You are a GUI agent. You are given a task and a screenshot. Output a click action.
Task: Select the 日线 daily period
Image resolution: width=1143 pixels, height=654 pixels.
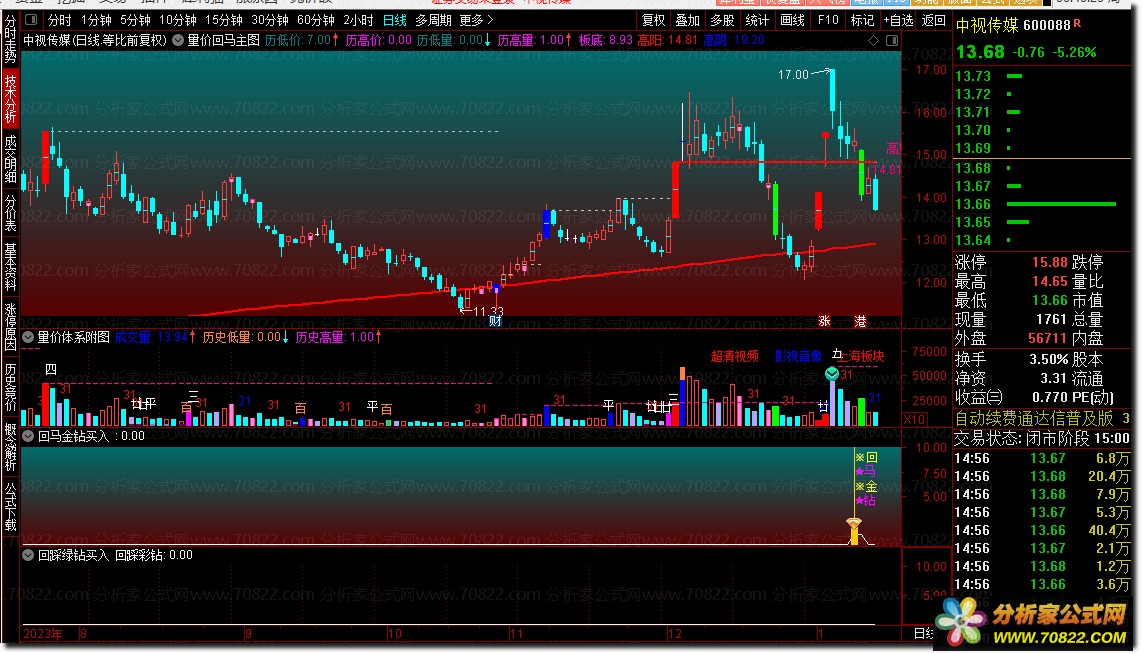coord(394,20)
